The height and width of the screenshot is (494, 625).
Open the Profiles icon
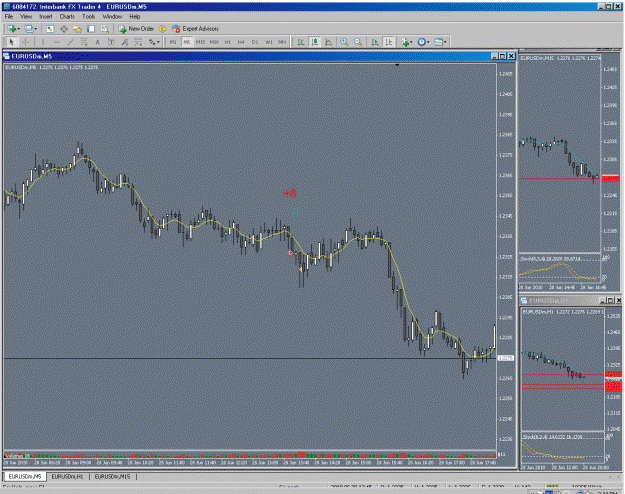point(29,29)
